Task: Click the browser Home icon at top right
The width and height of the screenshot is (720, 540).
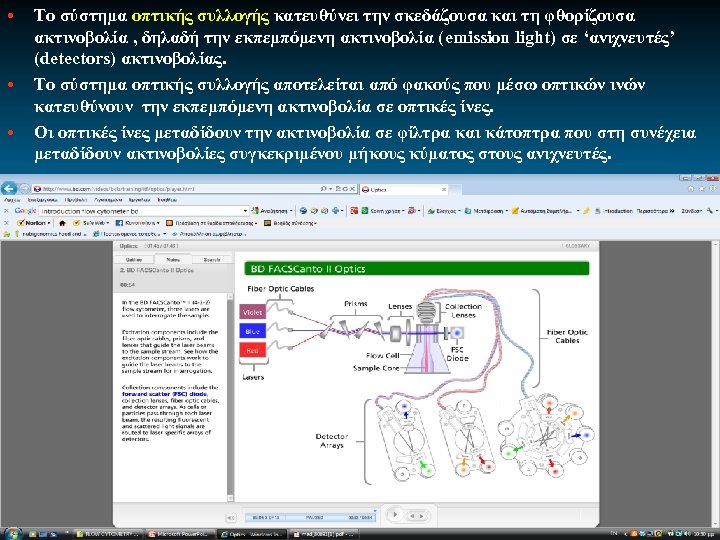Action: 691,189
